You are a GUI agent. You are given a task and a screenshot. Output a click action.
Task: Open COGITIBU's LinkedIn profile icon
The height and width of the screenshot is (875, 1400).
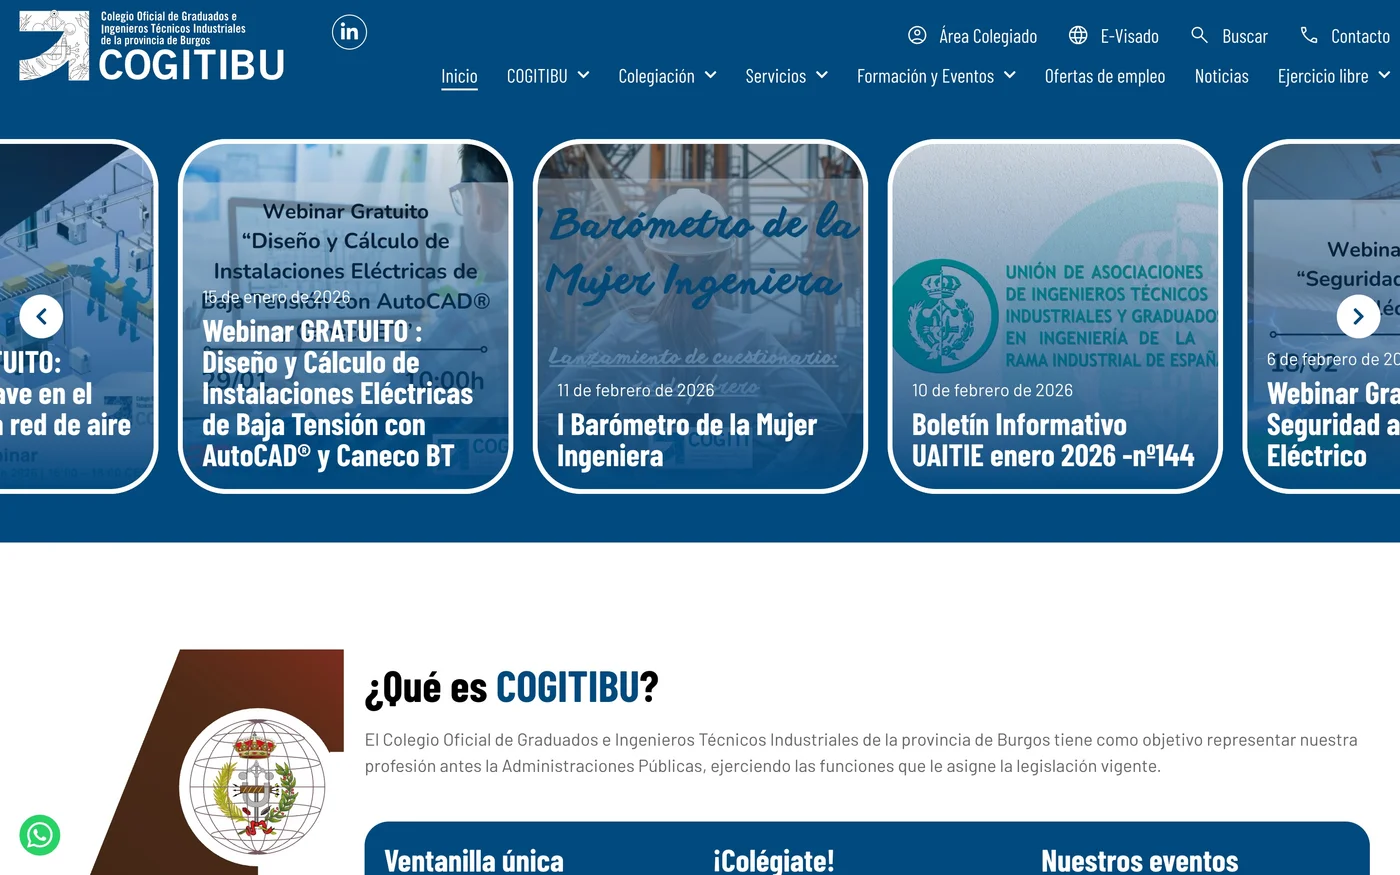[x=349, y=31]
